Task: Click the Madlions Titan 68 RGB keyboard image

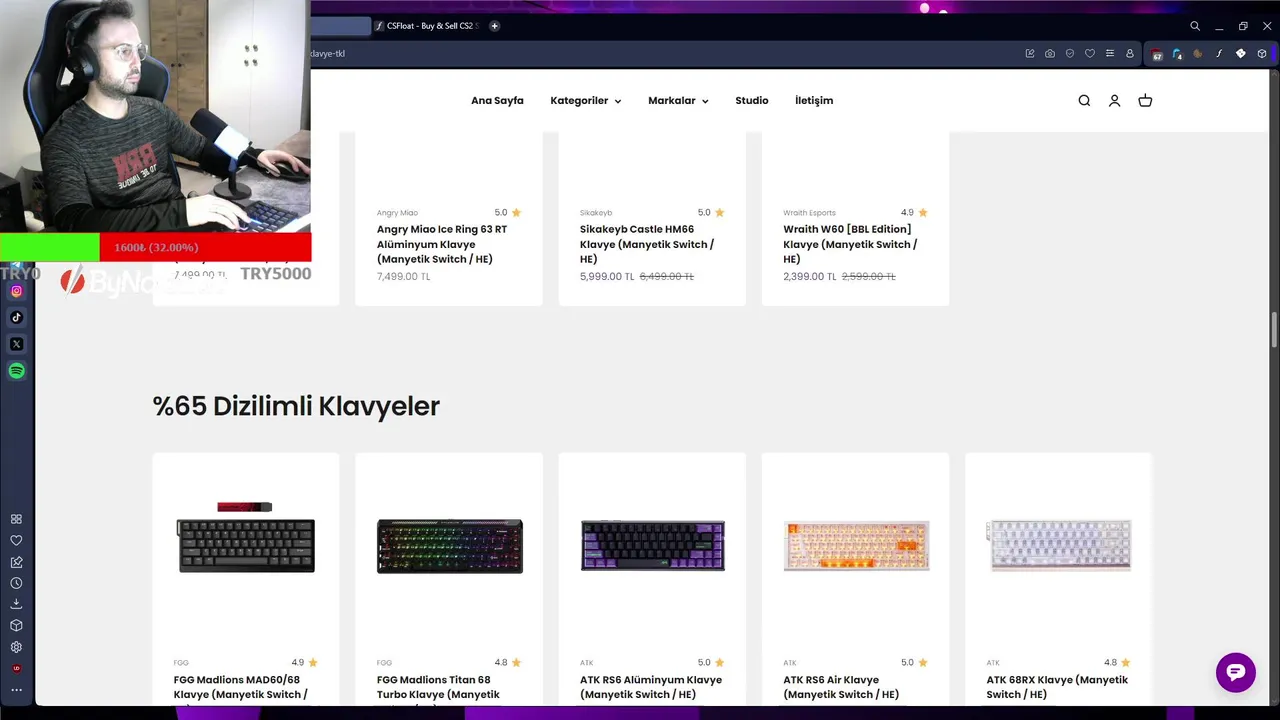Action: click(450, 546)
